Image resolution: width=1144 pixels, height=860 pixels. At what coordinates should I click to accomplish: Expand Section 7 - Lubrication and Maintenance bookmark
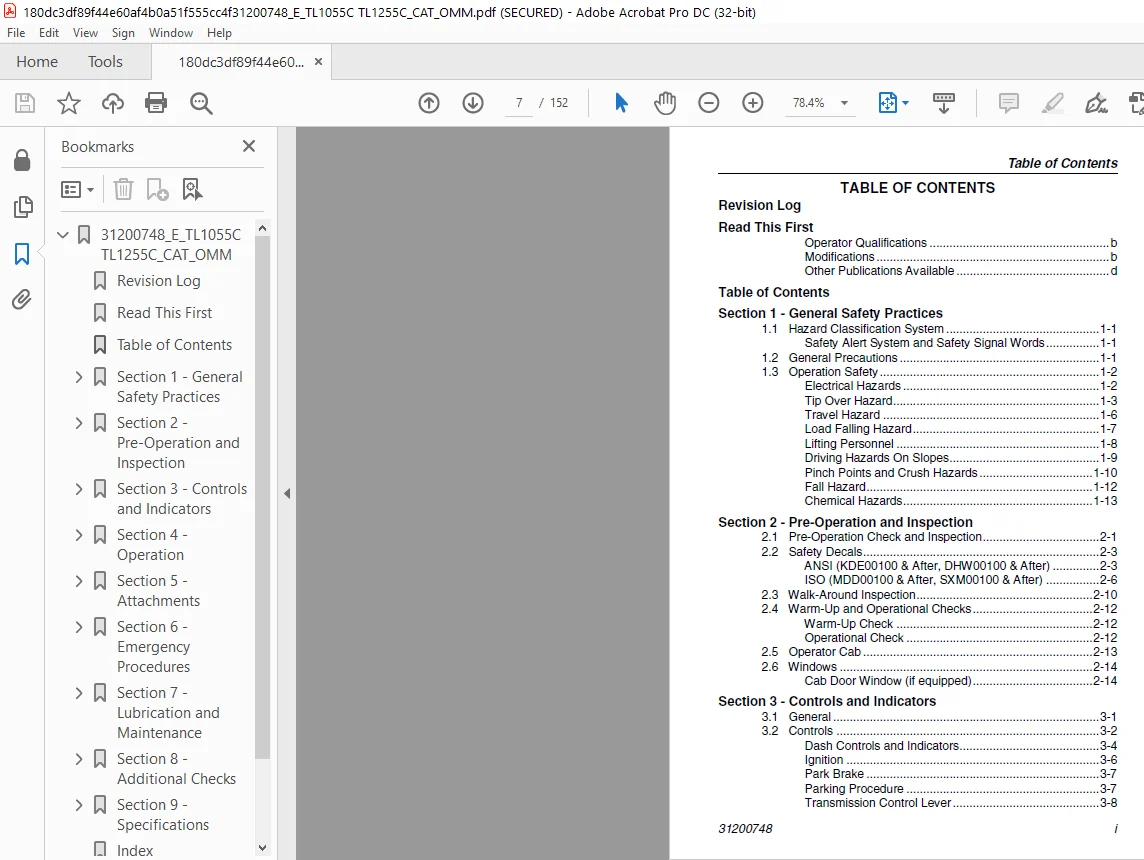point(79,693)
